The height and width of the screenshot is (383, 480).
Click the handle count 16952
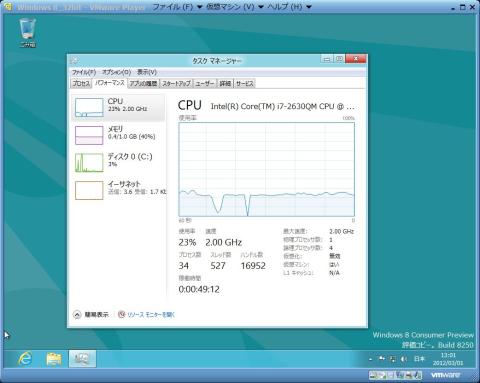point(253,266)
